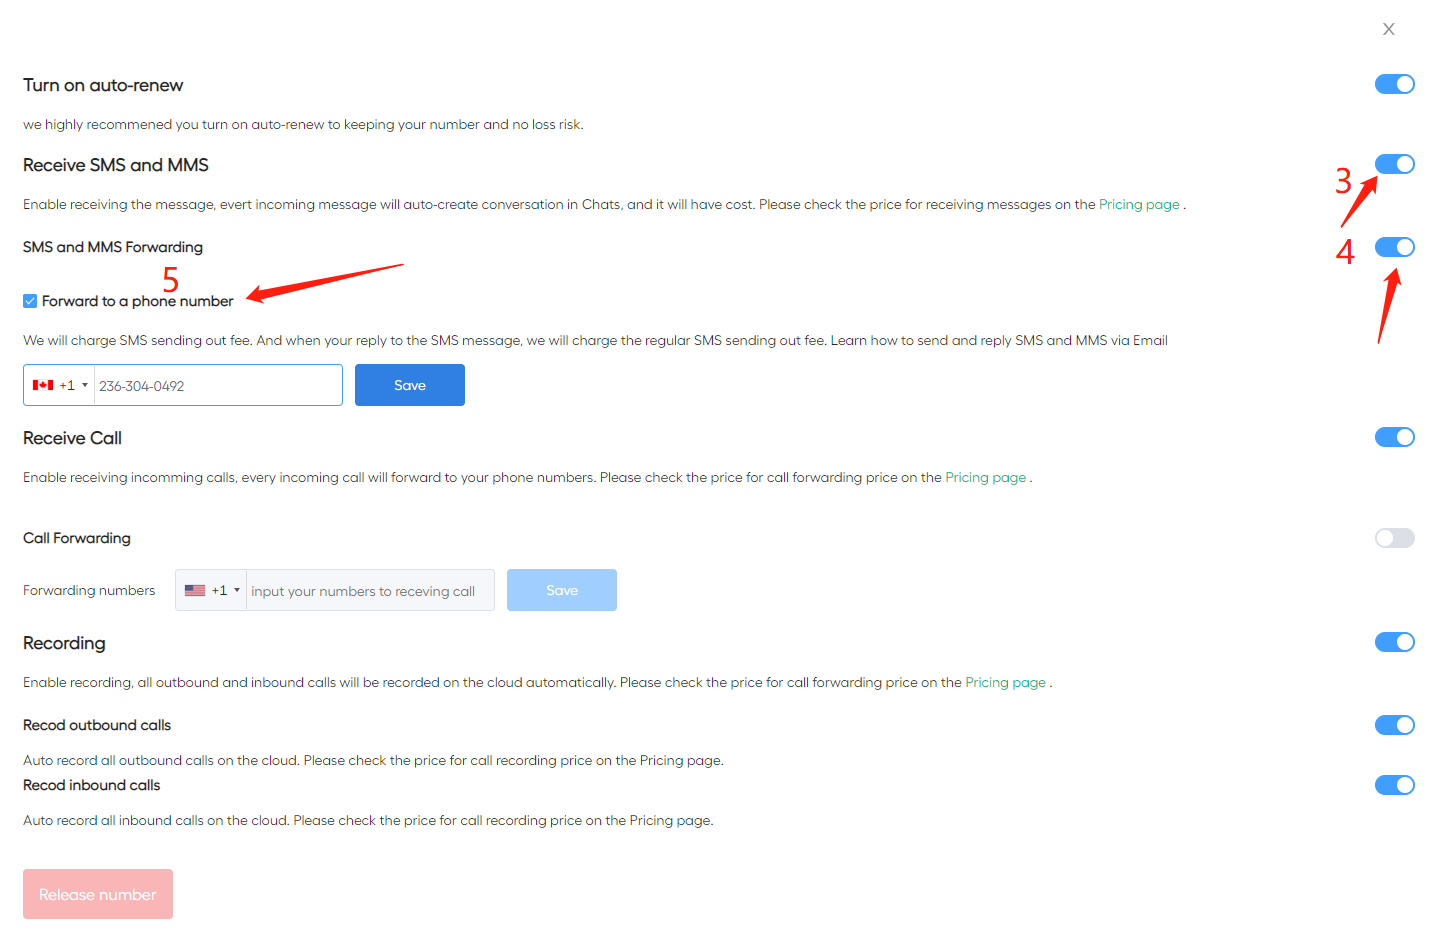Turn off SMS and MMS Forwarding
Image resolution: width=1439 pixels, height=931 pixels.
coord(1394,247)
